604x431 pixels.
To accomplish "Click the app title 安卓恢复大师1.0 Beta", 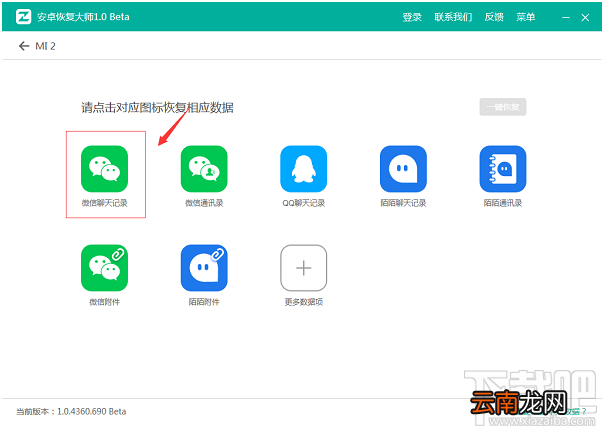I will click(83, 17).
